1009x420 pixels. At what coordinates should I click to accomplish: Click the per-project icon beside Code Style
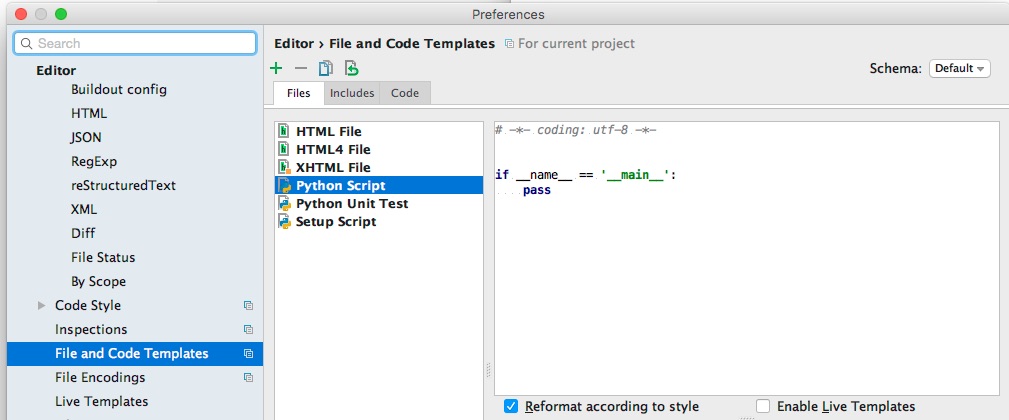[x=248, y=306]
